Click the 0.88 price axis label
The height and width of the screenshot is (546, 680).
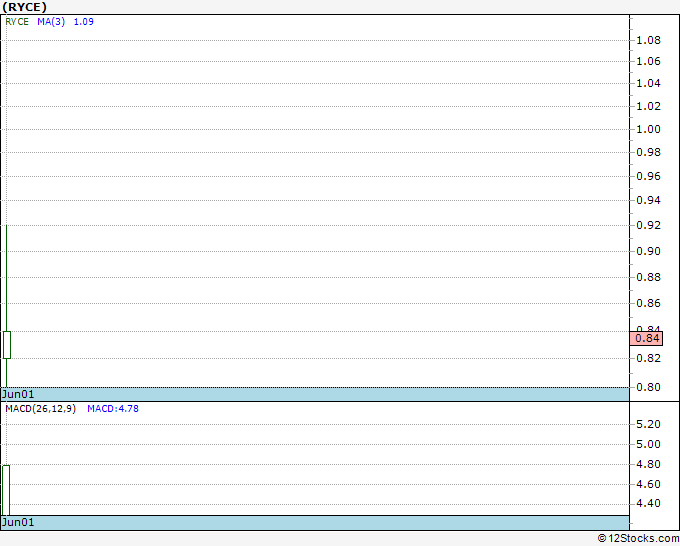[648, 277]
